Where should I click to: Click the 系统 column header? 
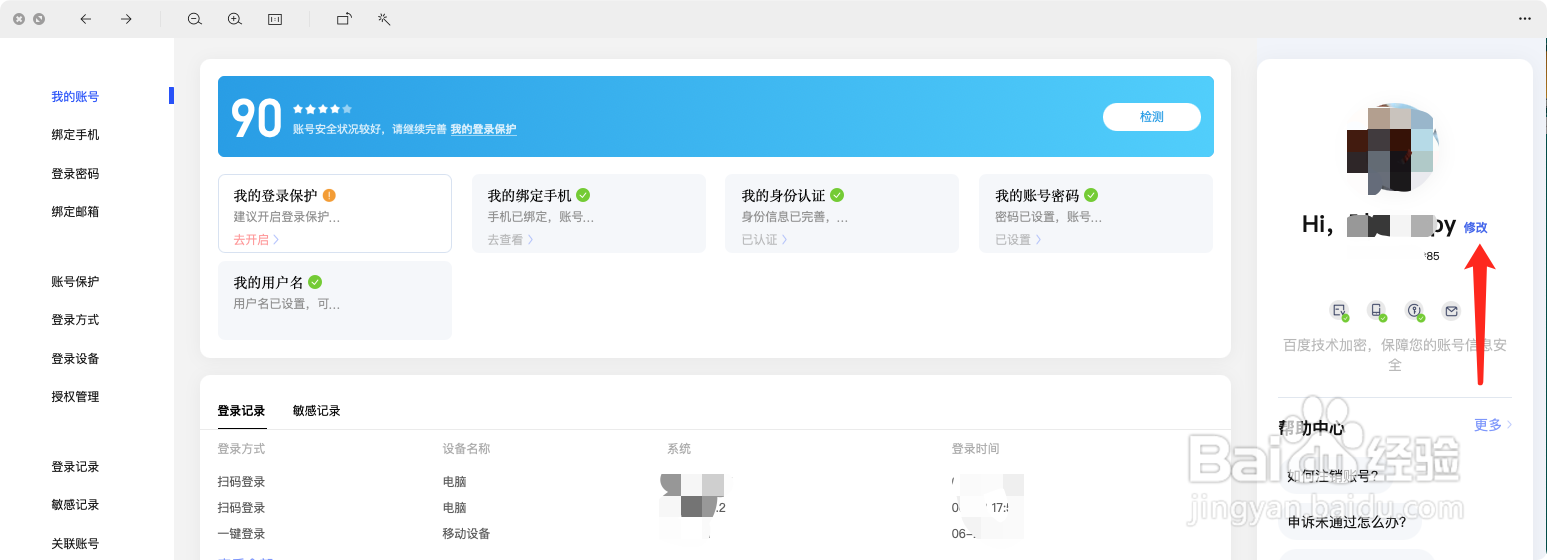(x=679, y=449)
